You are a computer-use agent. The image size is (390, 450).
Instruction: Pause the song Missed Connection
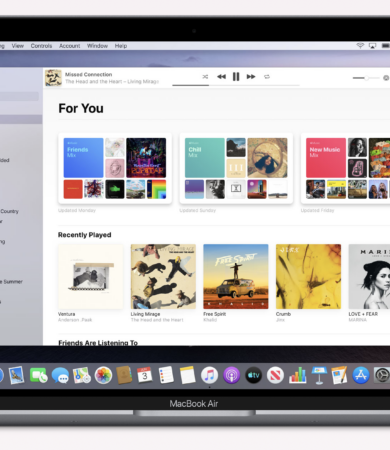pyautogui.click(x=236, y=77)
